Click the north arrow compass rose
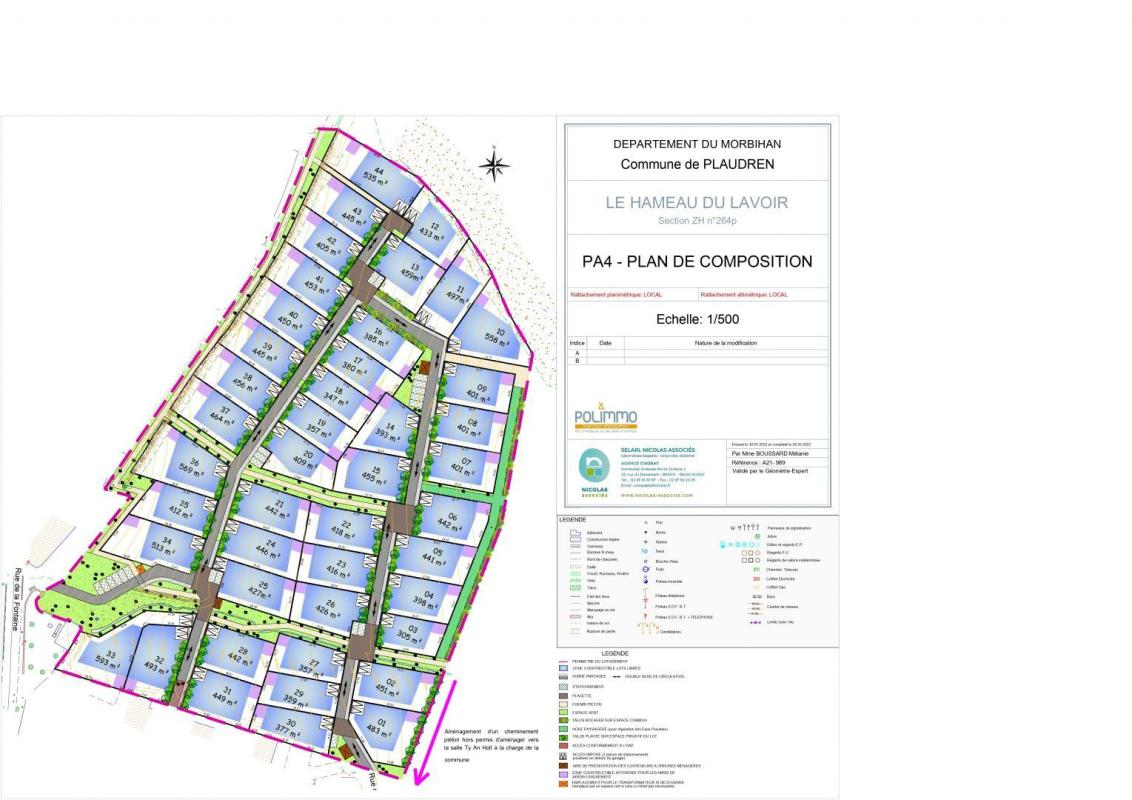Image resolution: width=1132 pixels, height=800 pixels. 494,165
